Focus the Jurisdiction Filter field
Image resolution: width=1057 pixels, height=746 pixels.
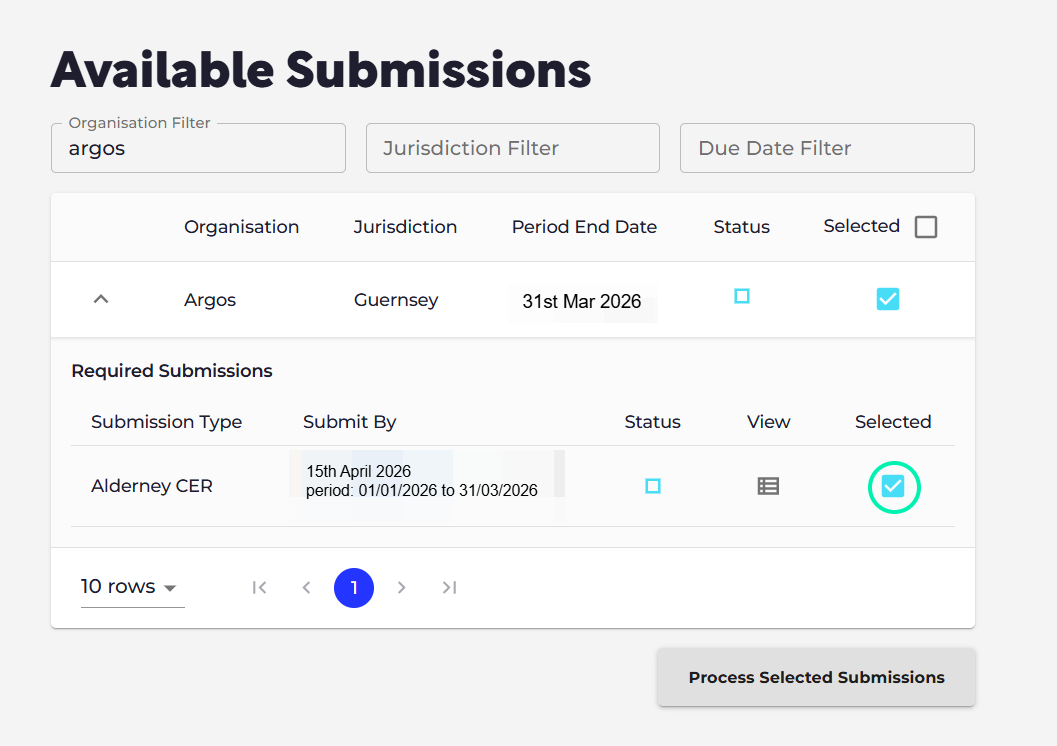click(x=513, y=148)
